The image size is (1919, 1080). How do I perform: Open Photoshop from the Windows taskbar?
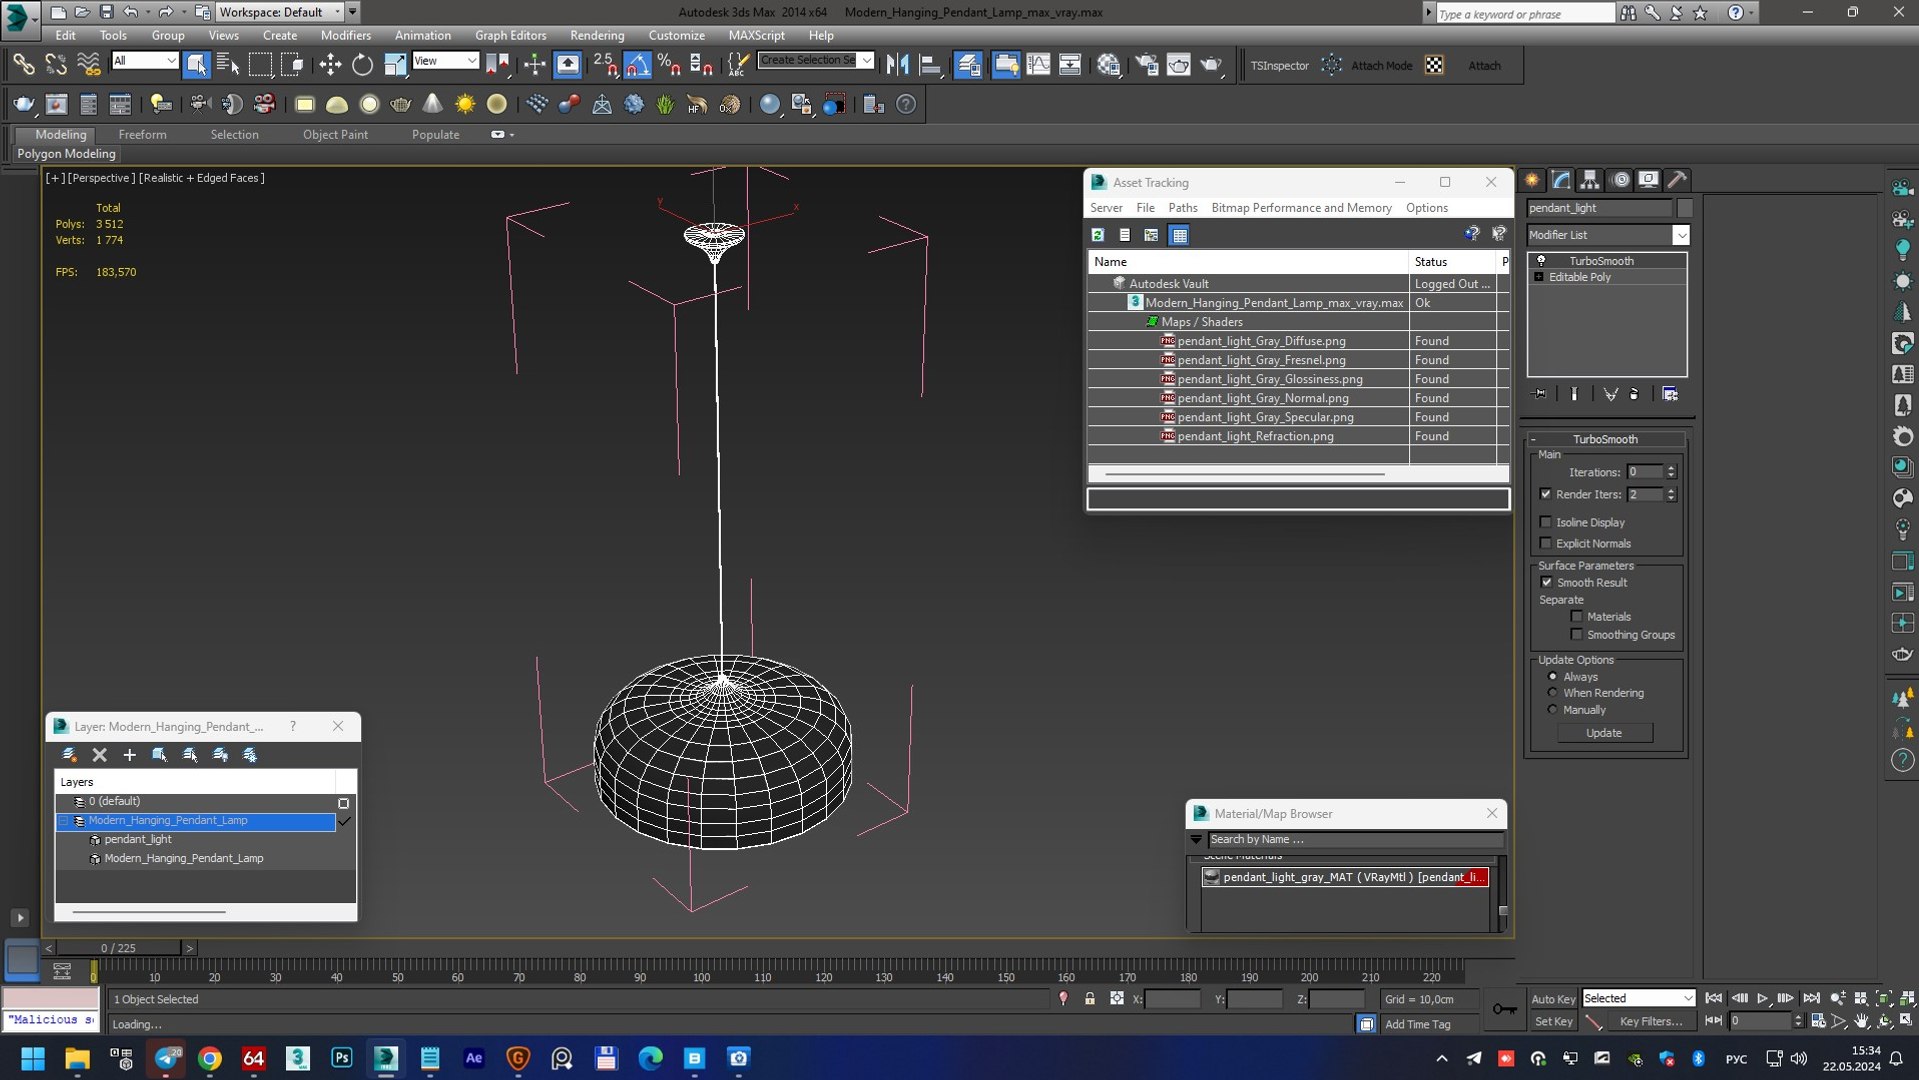(x=341, y=1058)
